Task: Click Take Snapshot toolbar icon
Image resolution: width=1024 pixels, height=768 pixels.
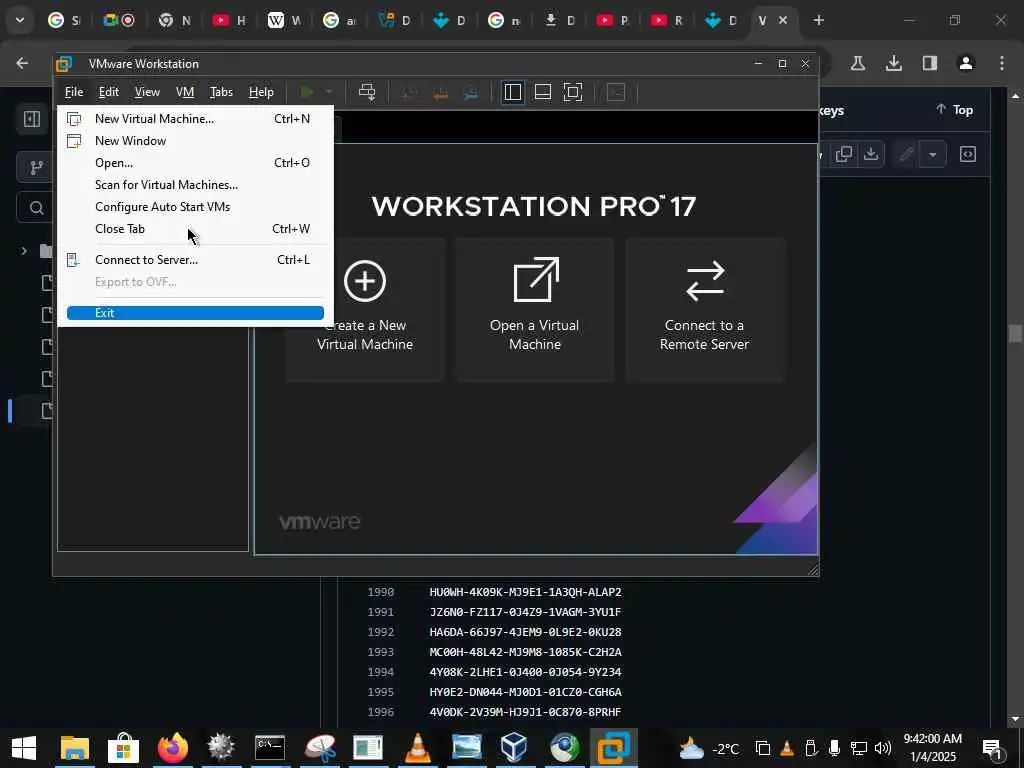Action: [x=409, y=93]
